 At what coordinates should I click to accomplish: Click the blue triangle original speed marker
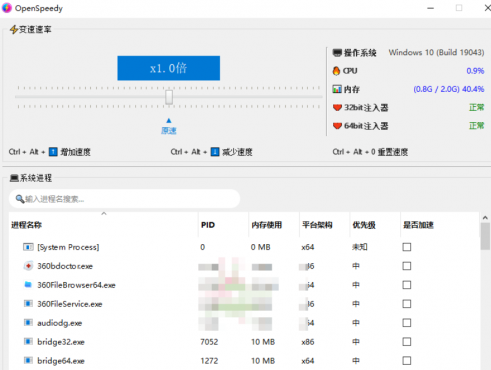[169, 120]
